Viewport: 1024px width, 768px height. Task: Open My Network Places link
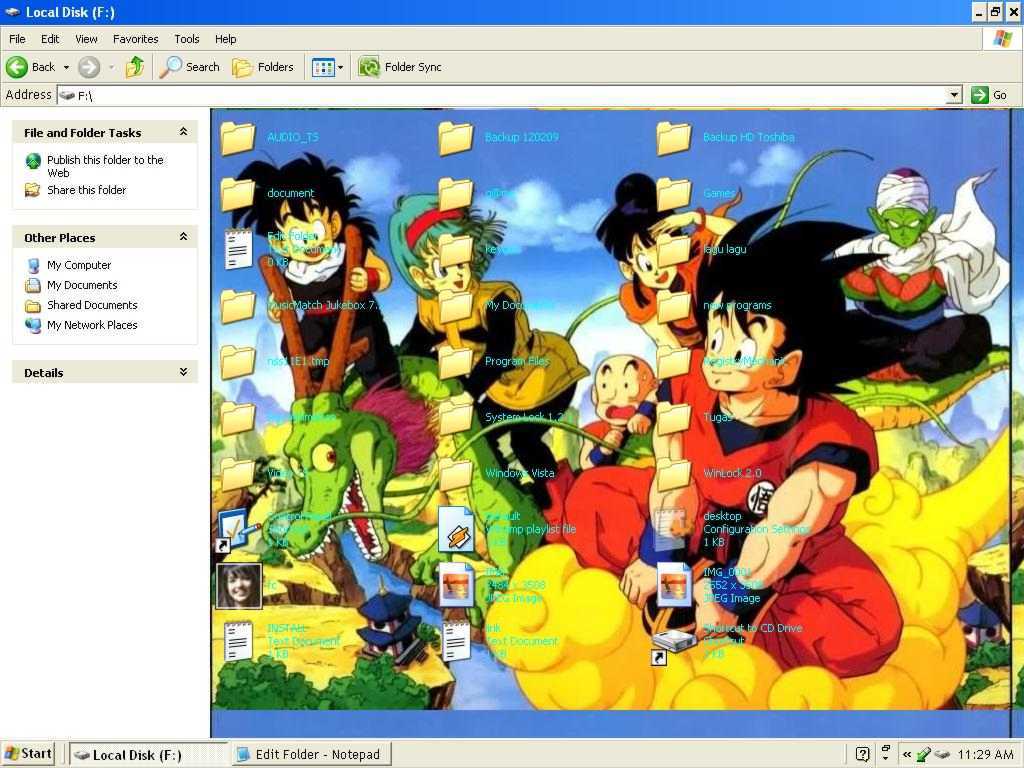pos(92,325)
